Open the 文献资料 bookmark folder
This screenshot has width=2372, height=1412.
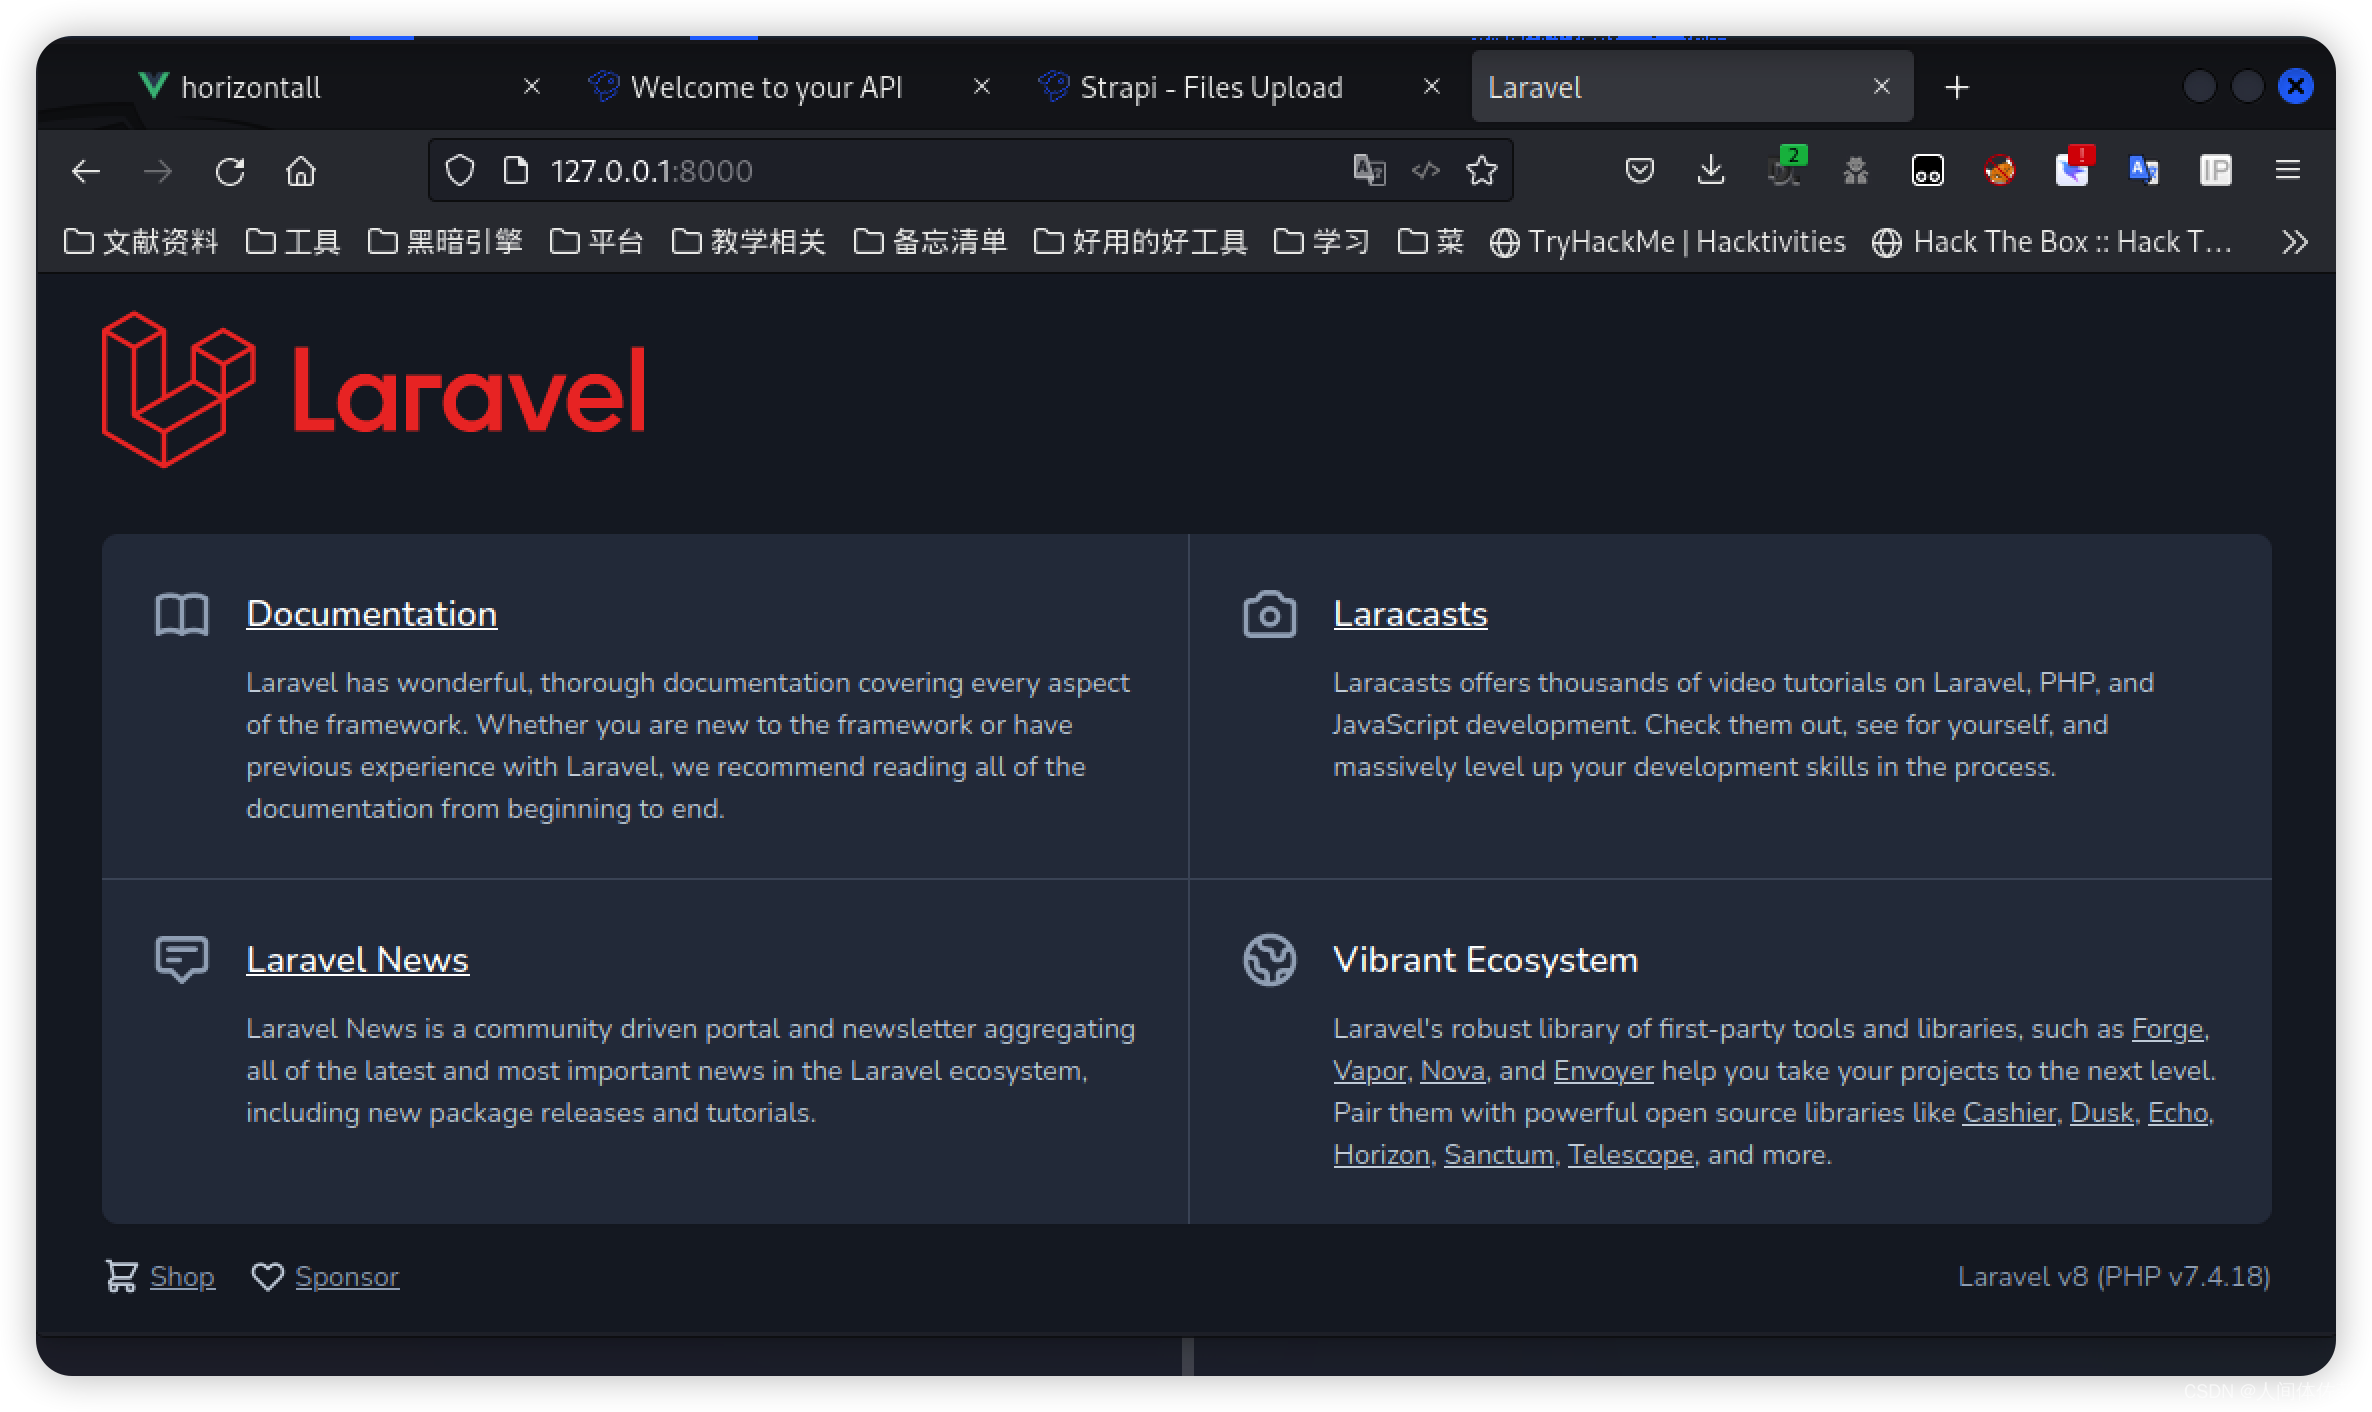[141, 242]
